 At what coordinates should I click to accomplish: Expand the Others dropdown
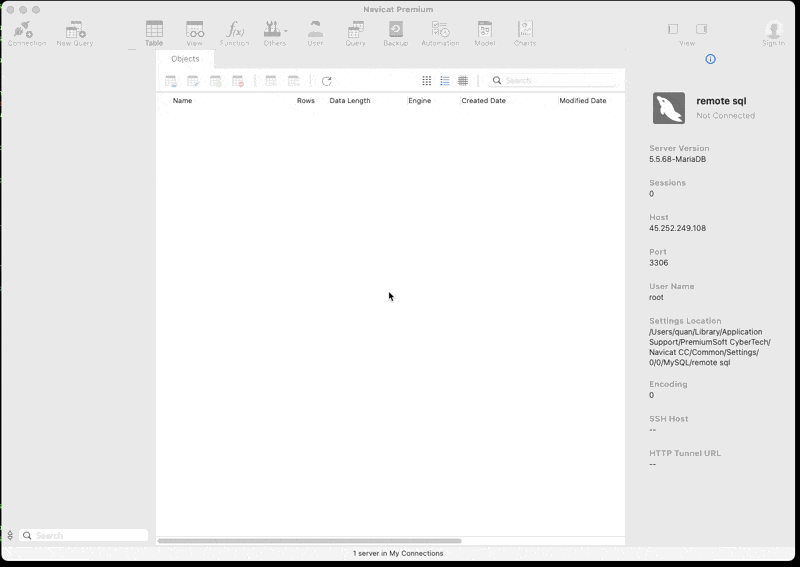click(x=275, y=33)
